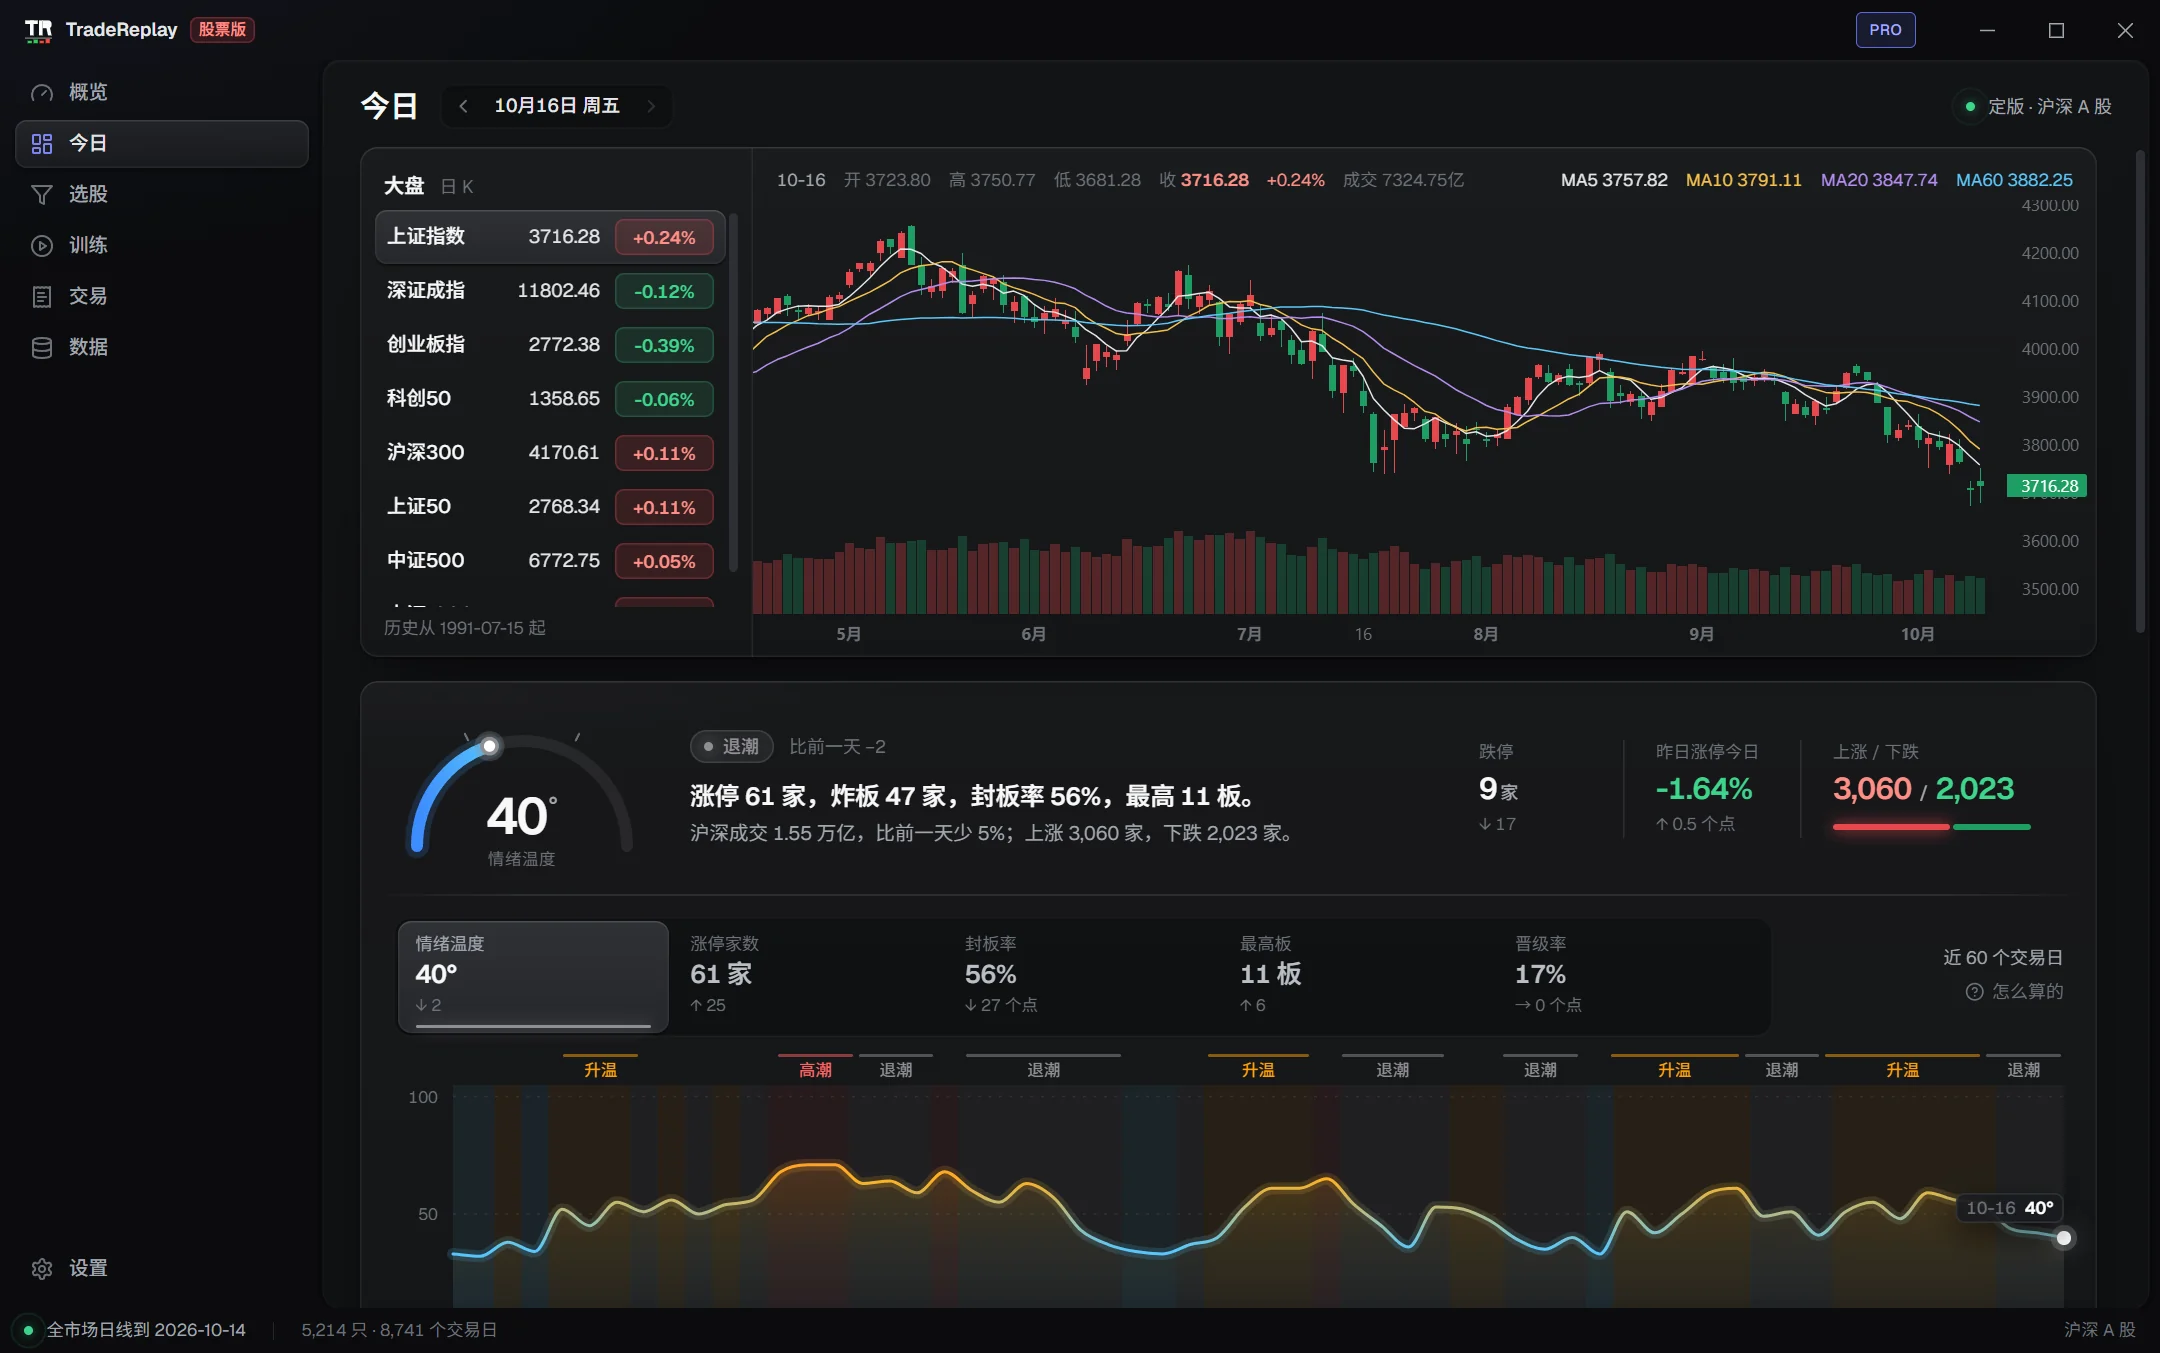2160x1353 pixels.
Task: Click the 高潮 phase label above curve
Action: tap(815, 1069)
